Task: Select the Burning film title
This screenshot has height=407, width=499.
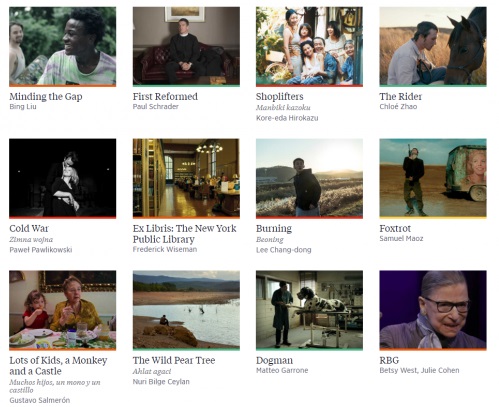Action: tap(274, 229)
